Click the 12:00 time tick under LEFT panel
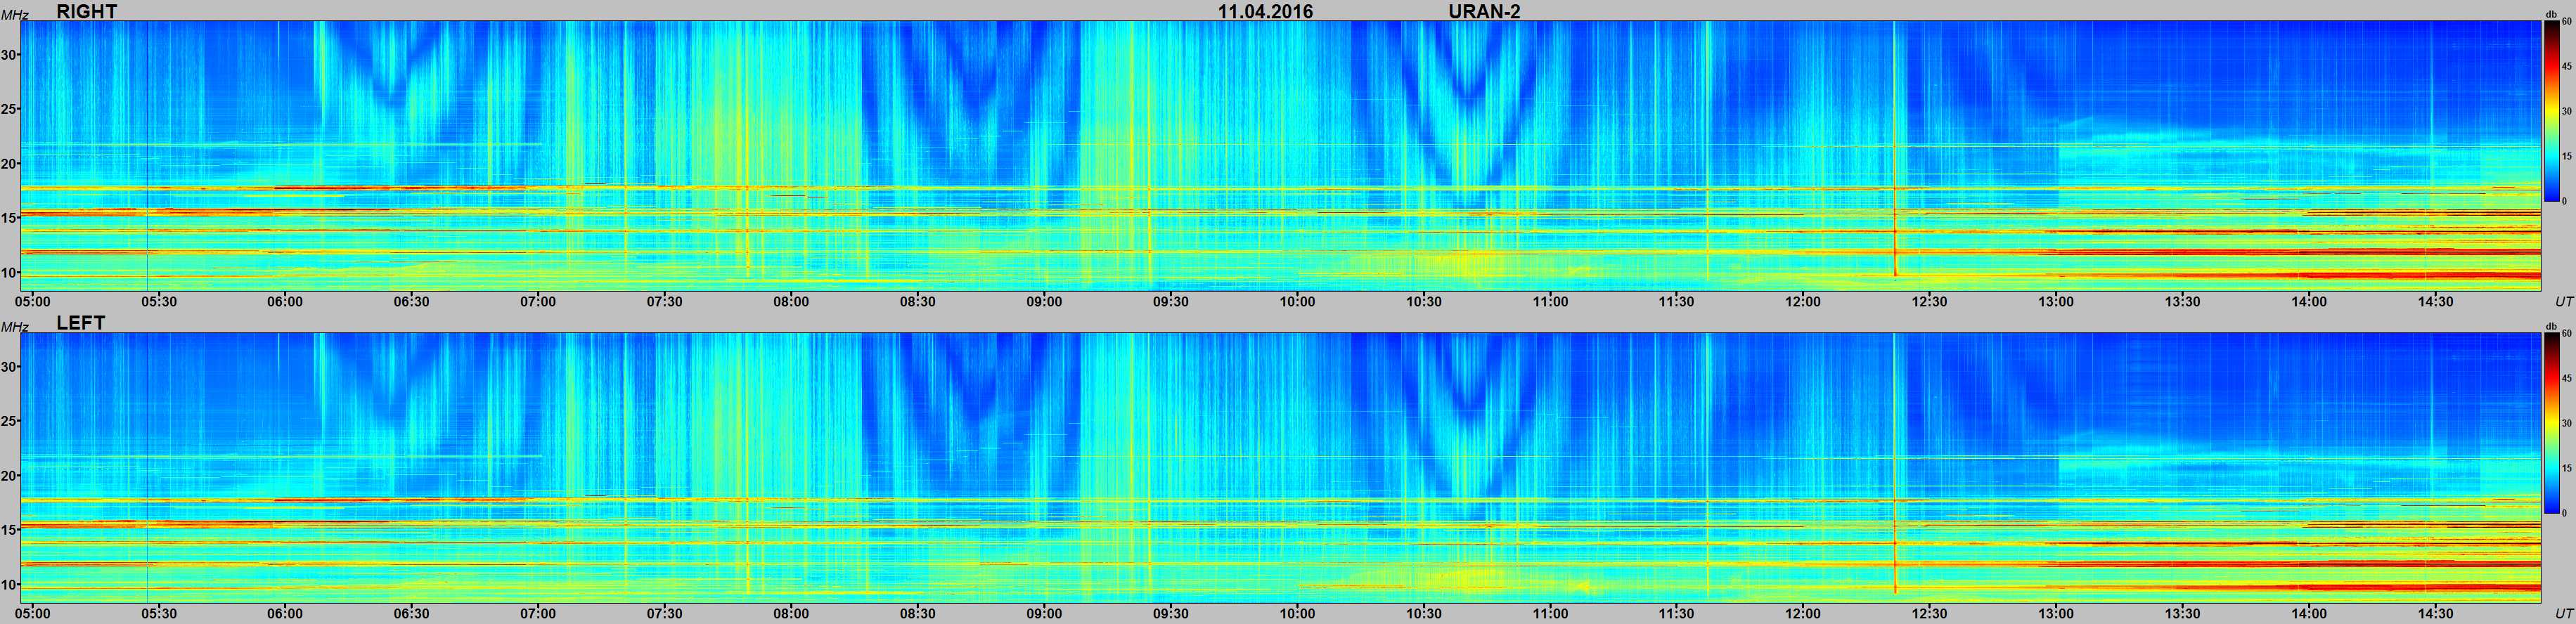Image resolution: width=2576 pixels, height=624 pixels. (x=1803, y=613)
